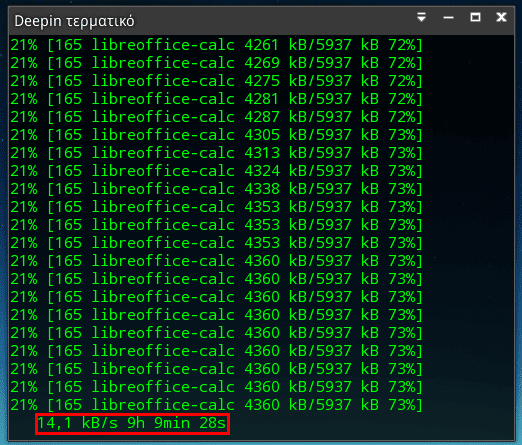Click the line showing 4275 kB/5937 kB
The width and height of the screenshot is (522, 445).
216,81
